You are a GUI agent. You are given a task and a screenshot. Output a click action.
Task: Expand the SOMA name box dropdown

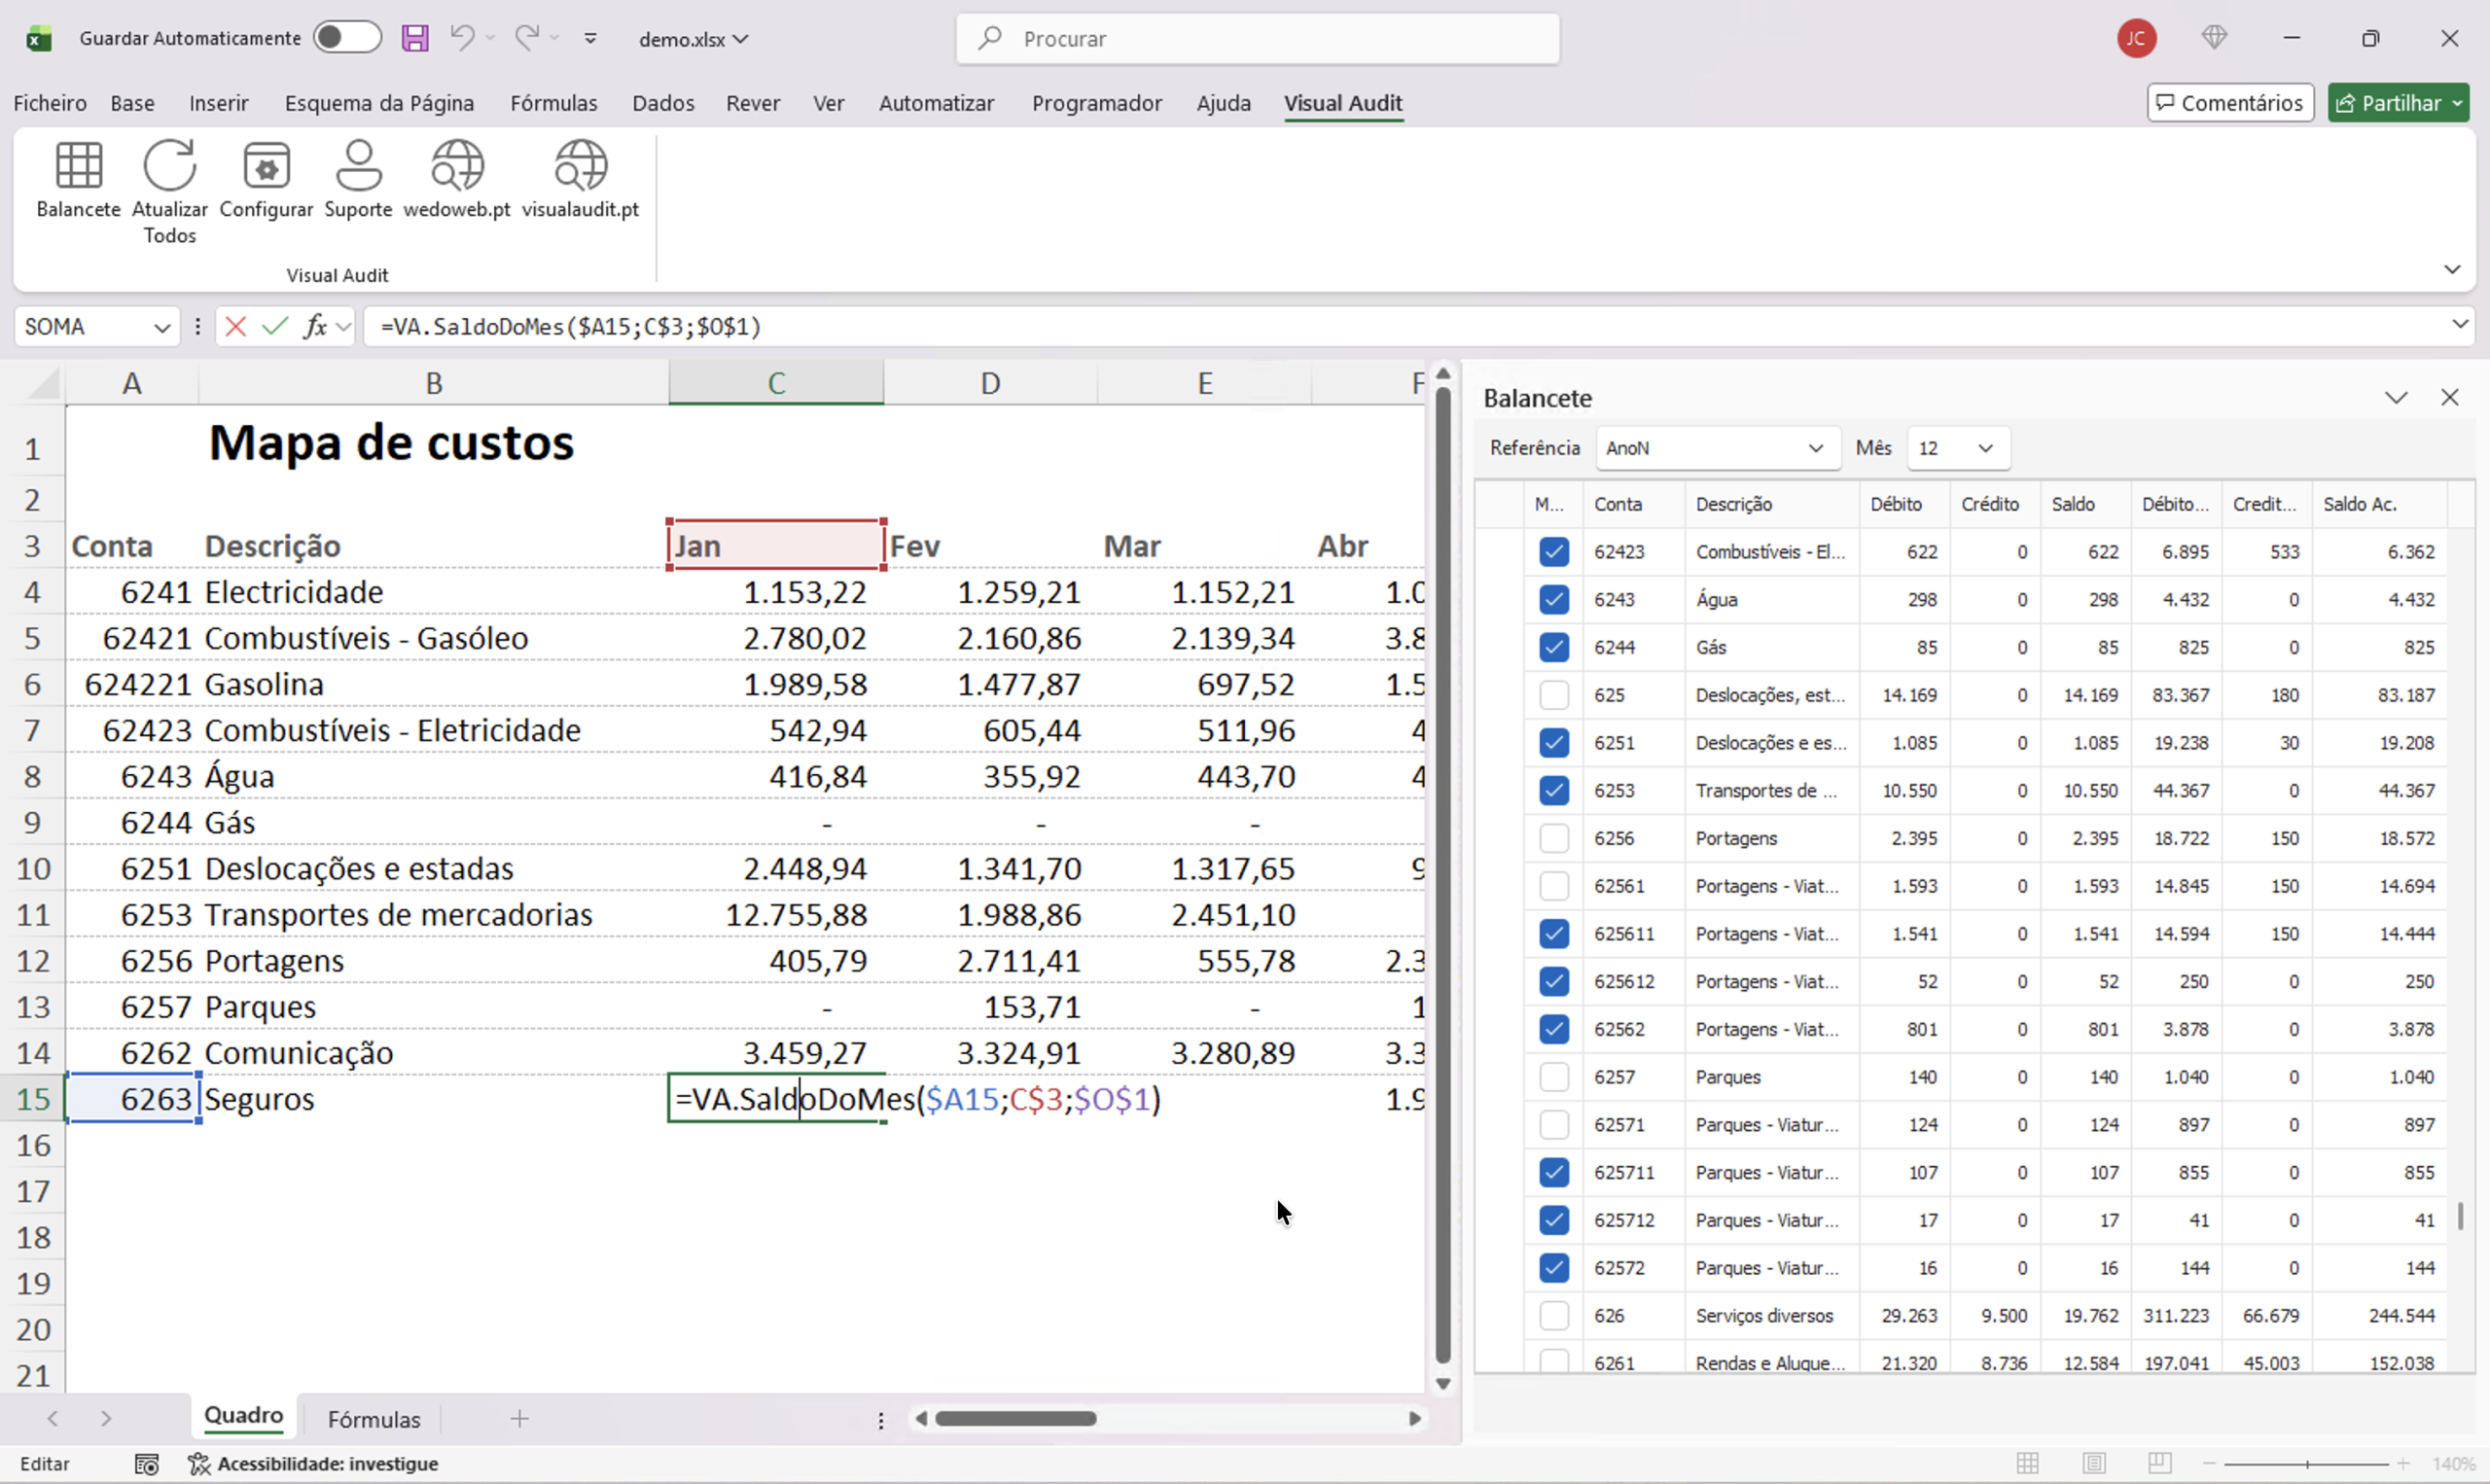click(x=161, y=327)
